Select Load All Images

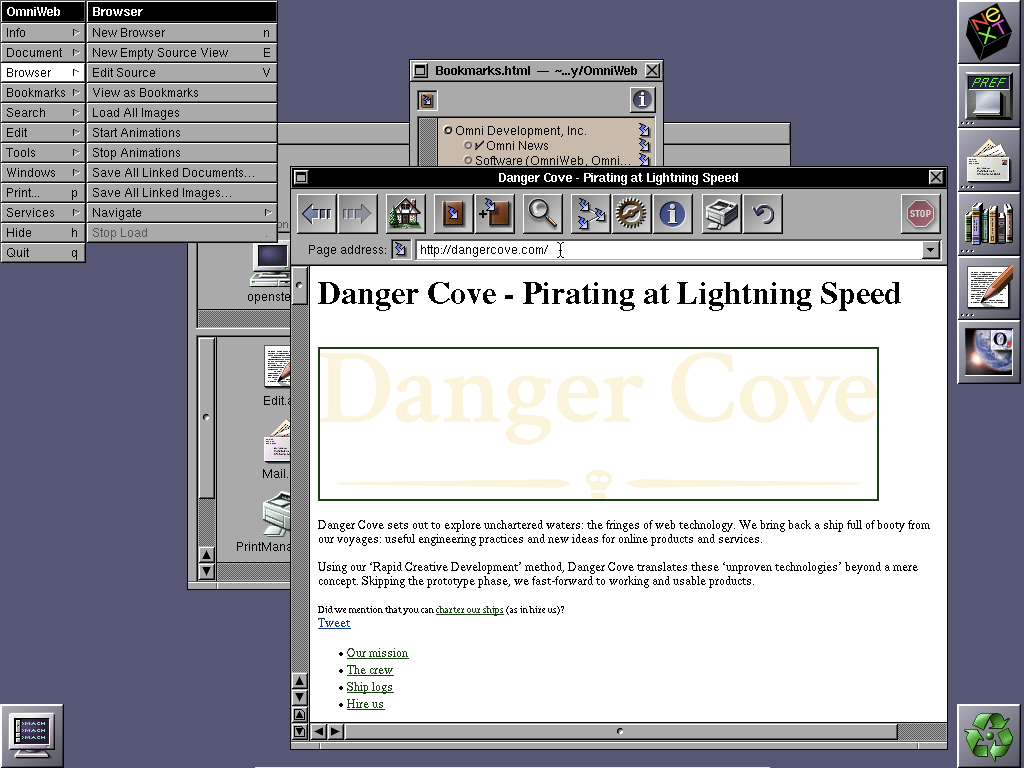tap(182, 112)
